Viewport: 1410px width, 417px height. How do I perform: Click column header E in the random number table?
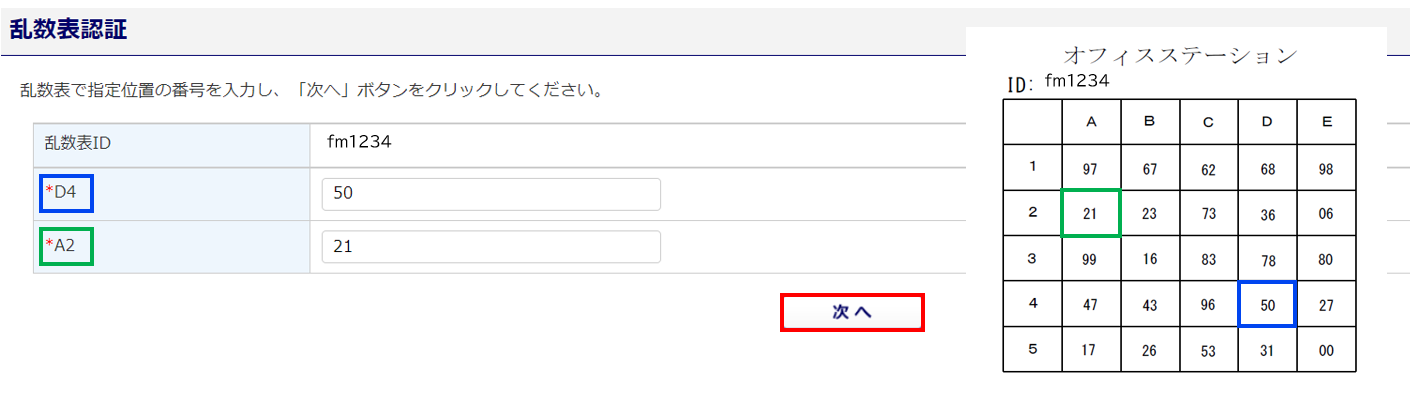[1326, 122]
